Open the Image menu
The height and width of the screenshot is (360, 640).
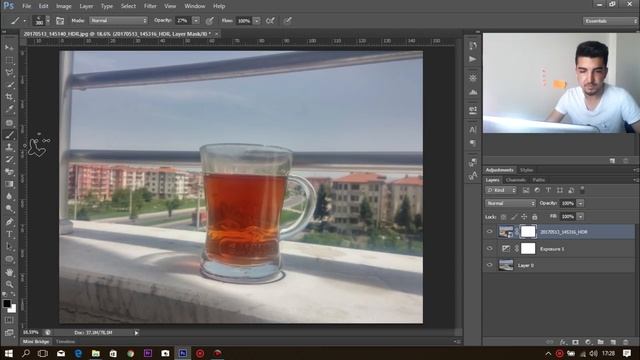[x=63, y=6]
